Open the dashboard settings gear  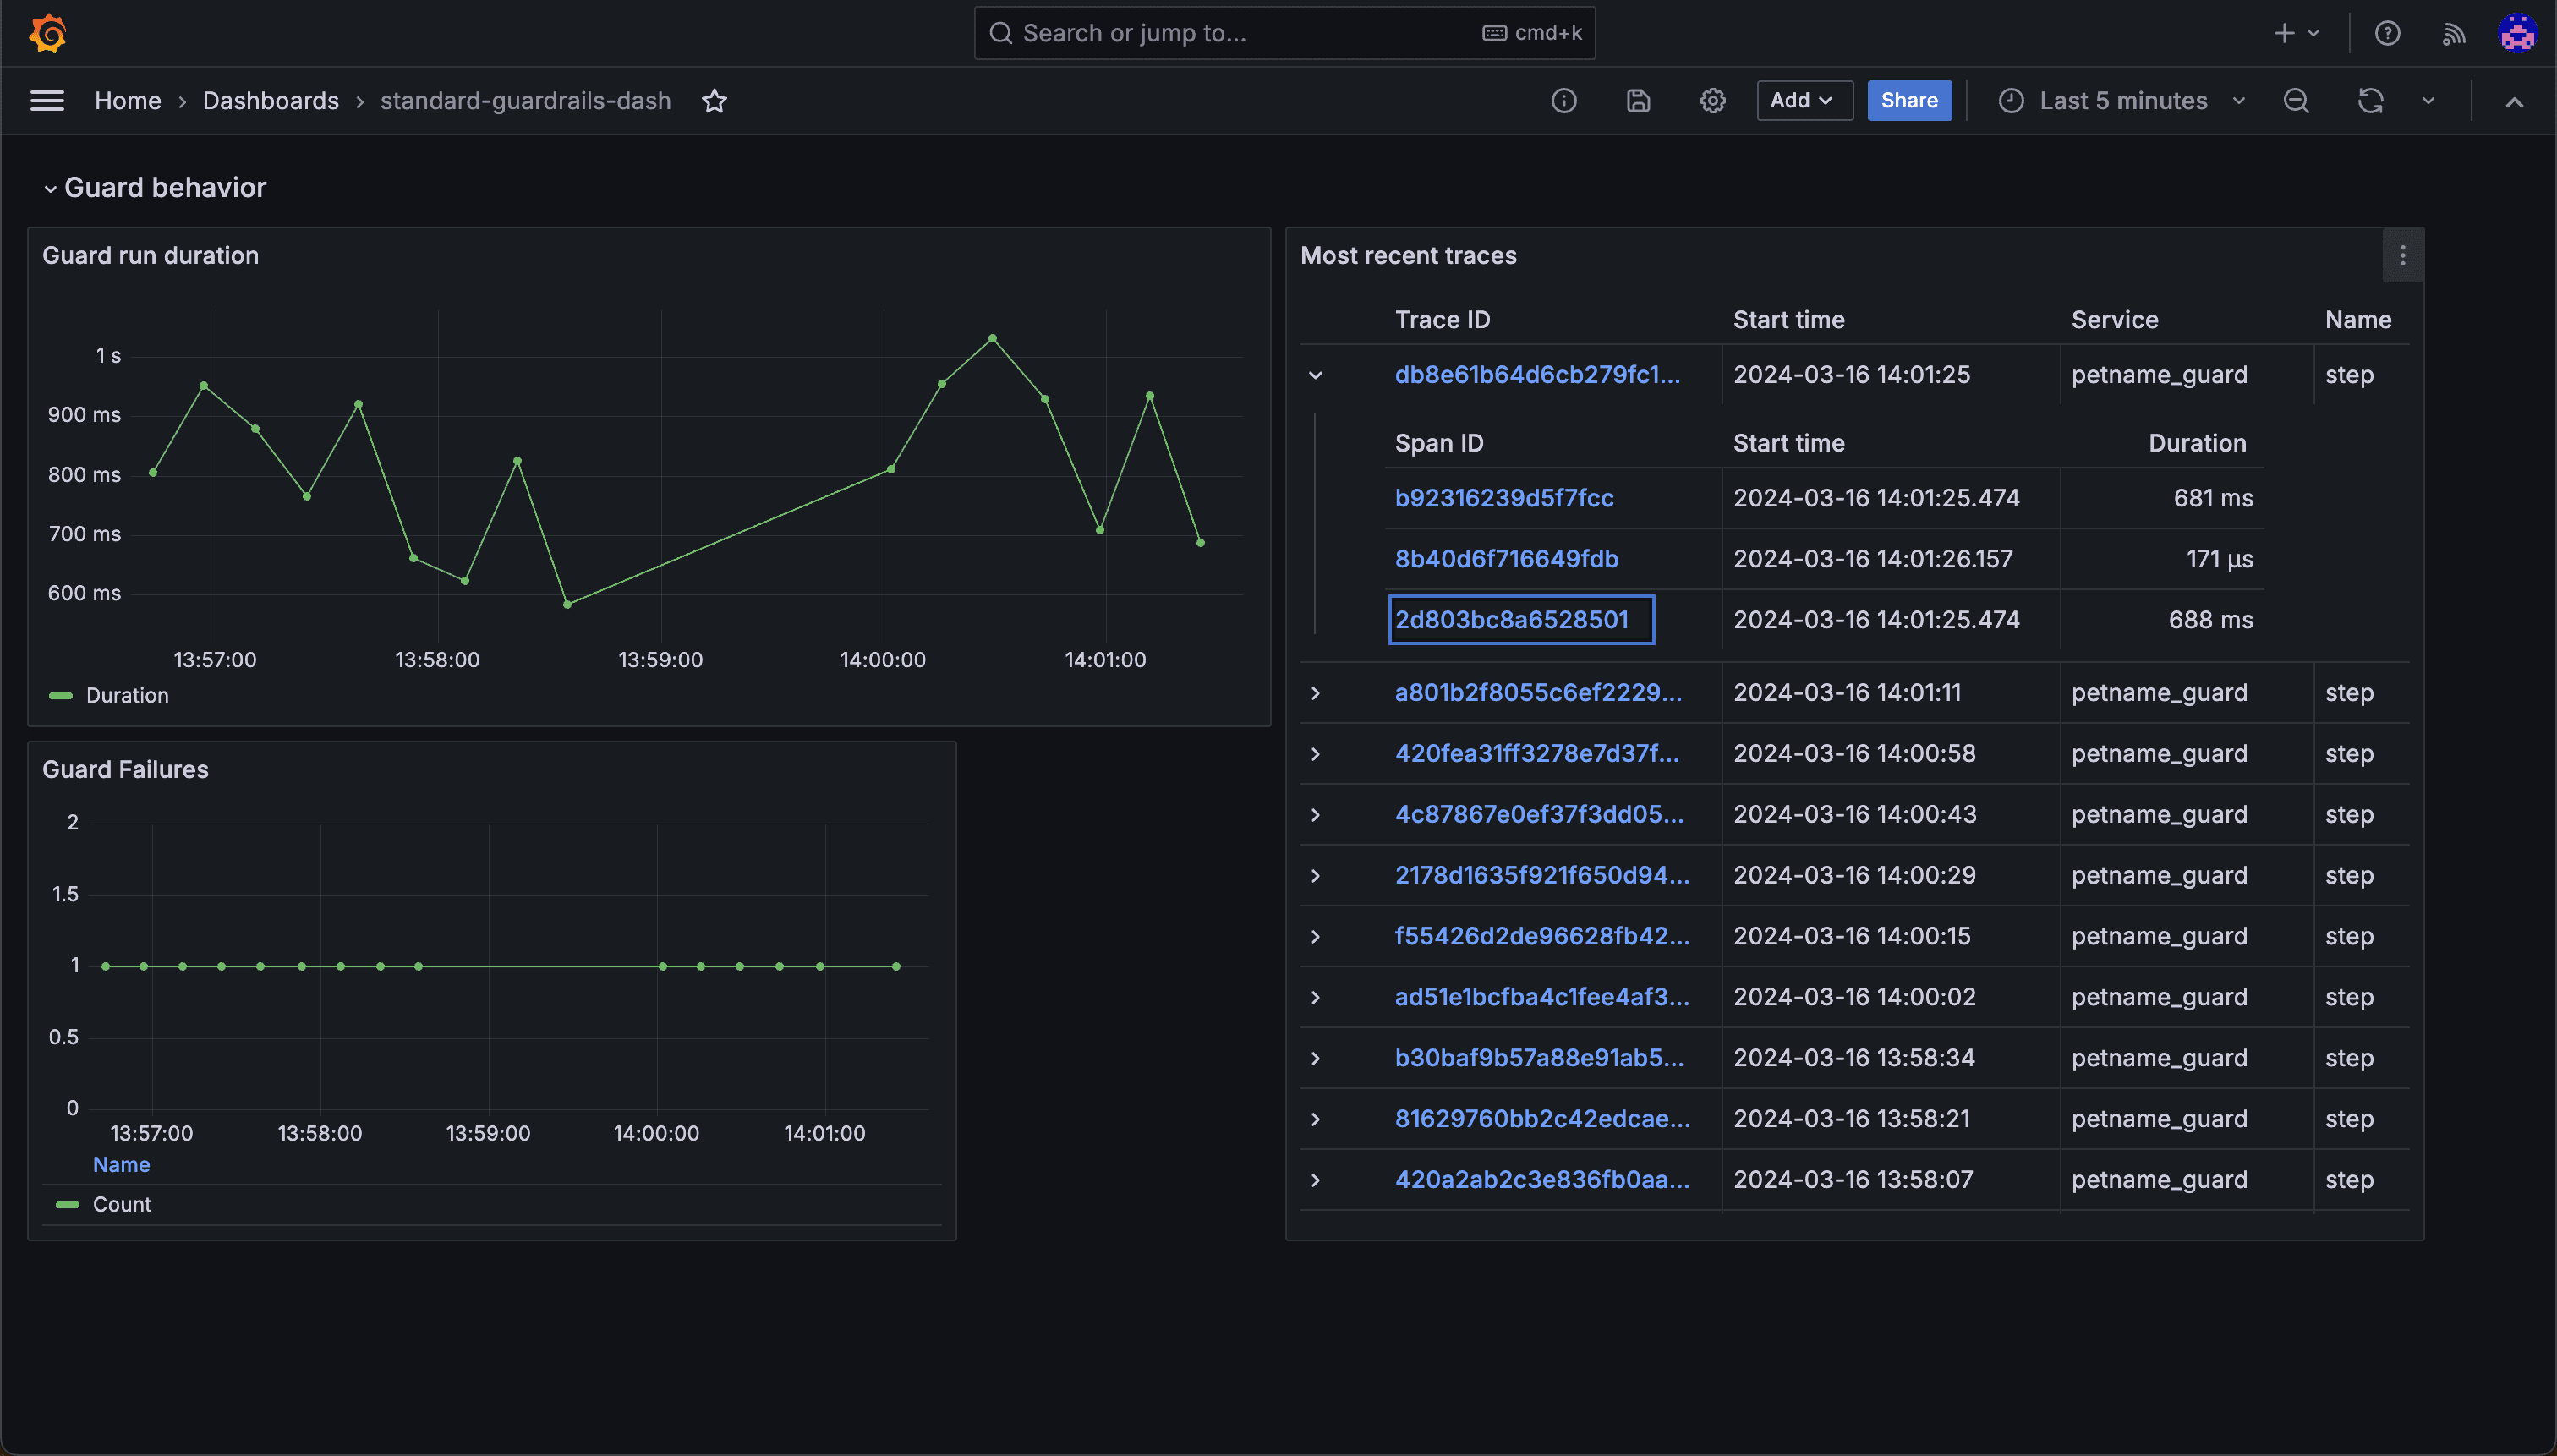click(1711, 100)
